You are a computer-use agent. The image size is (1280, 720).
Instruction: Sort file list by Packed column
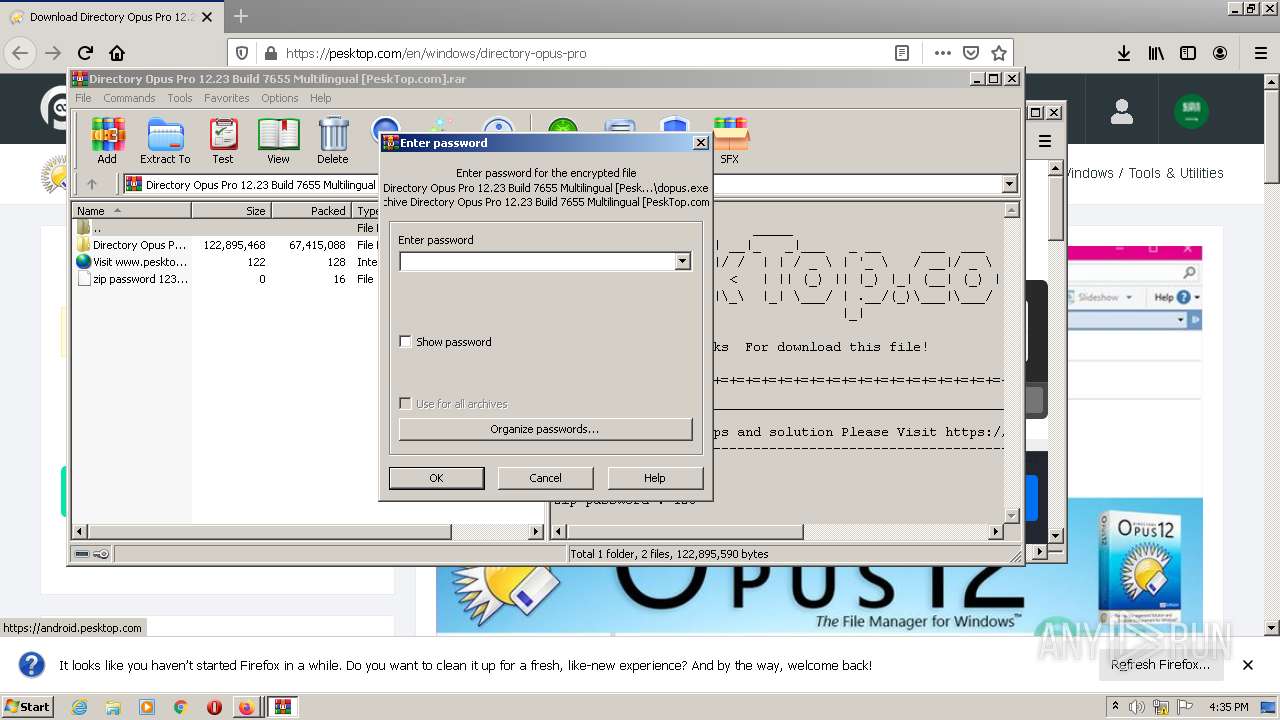tap(311, 210)
